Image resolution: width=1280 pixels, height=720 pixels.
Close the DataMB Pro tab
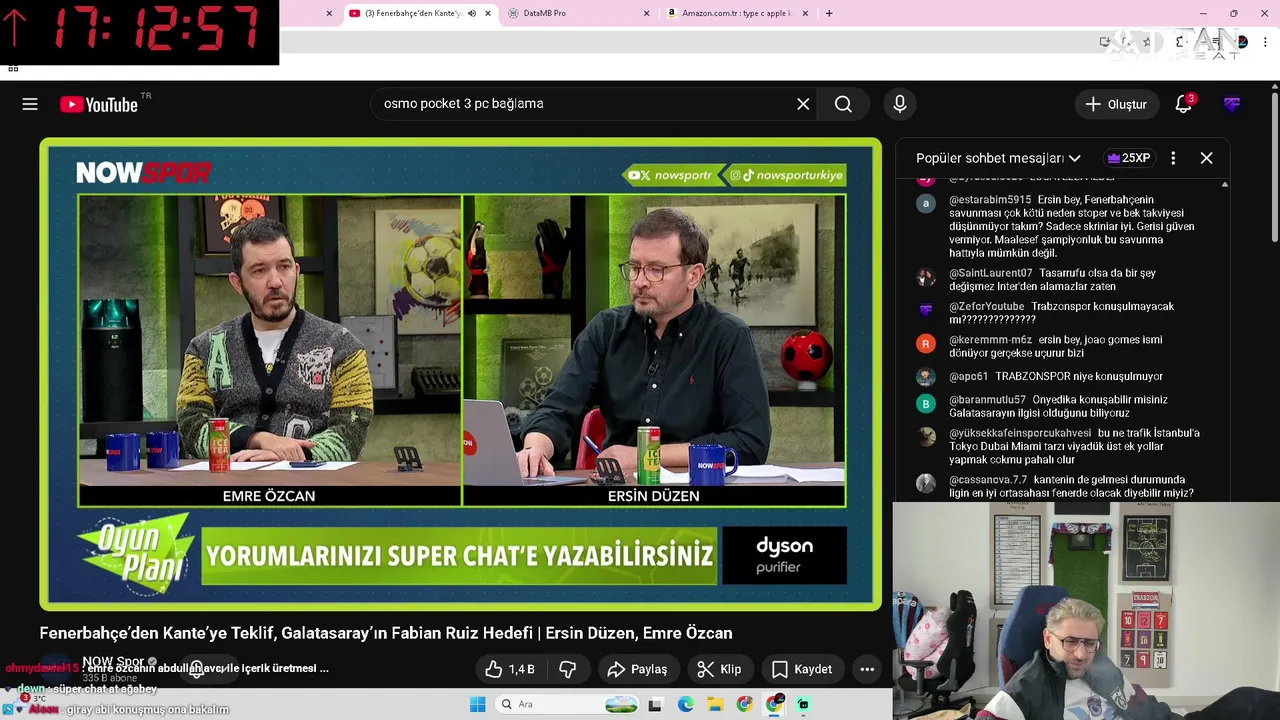(646, 13)
